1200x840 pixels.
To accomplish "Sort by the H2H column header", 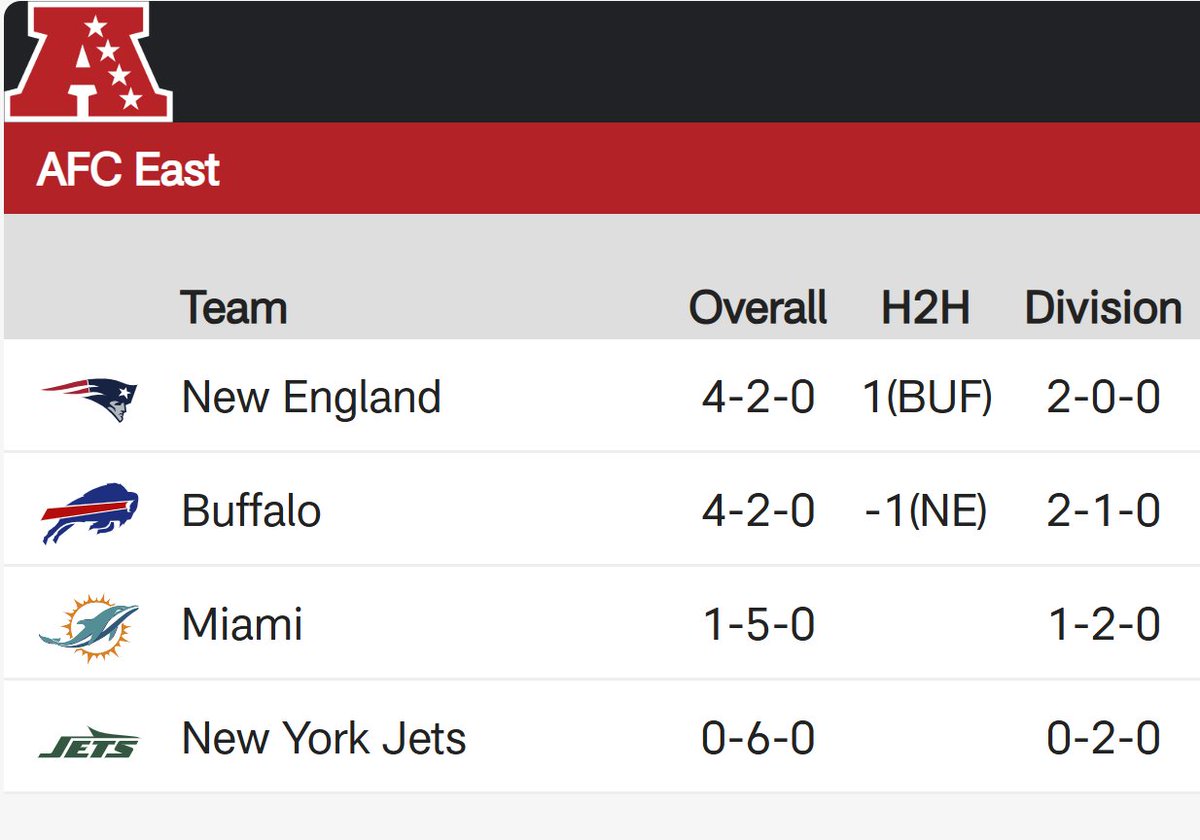I will (x=925, y=307).
